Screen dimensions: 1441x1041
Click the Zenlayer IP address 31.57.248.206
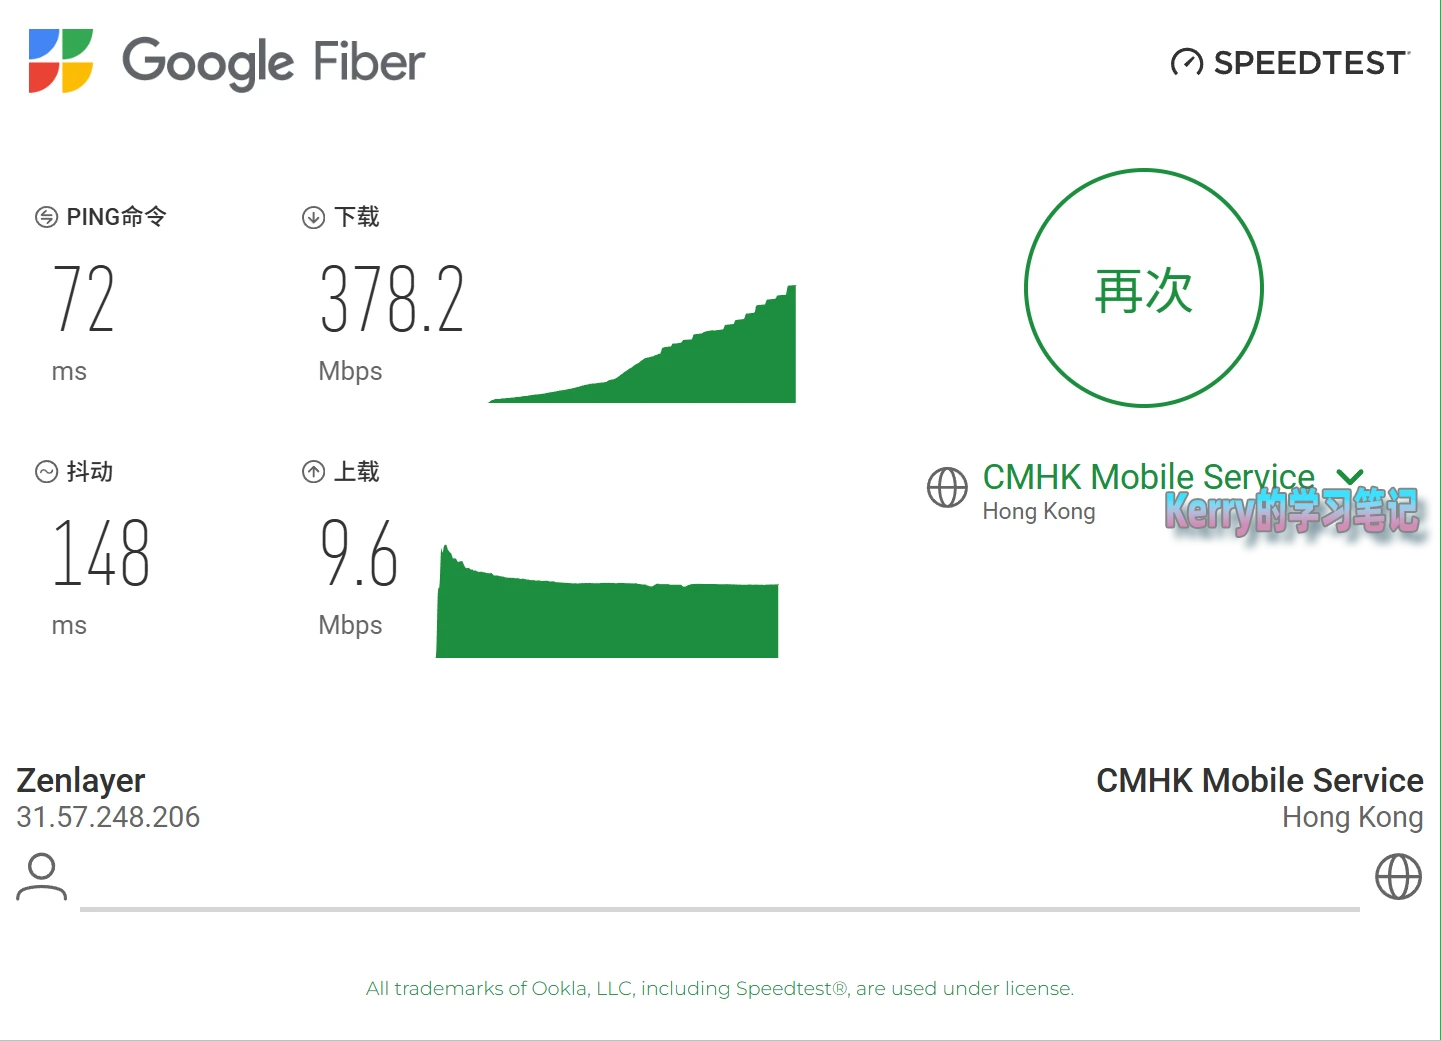coord(108,817)
